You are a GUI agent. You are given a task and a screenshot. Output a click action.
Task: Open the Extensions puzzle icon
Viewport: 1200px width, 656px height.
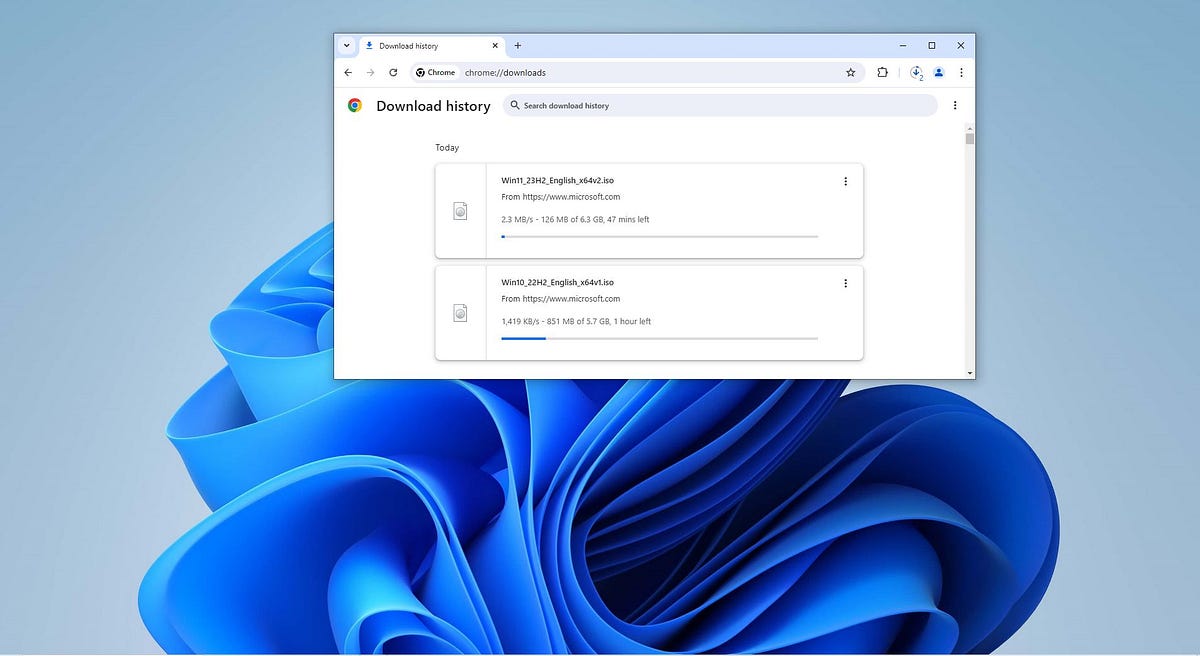883,73
